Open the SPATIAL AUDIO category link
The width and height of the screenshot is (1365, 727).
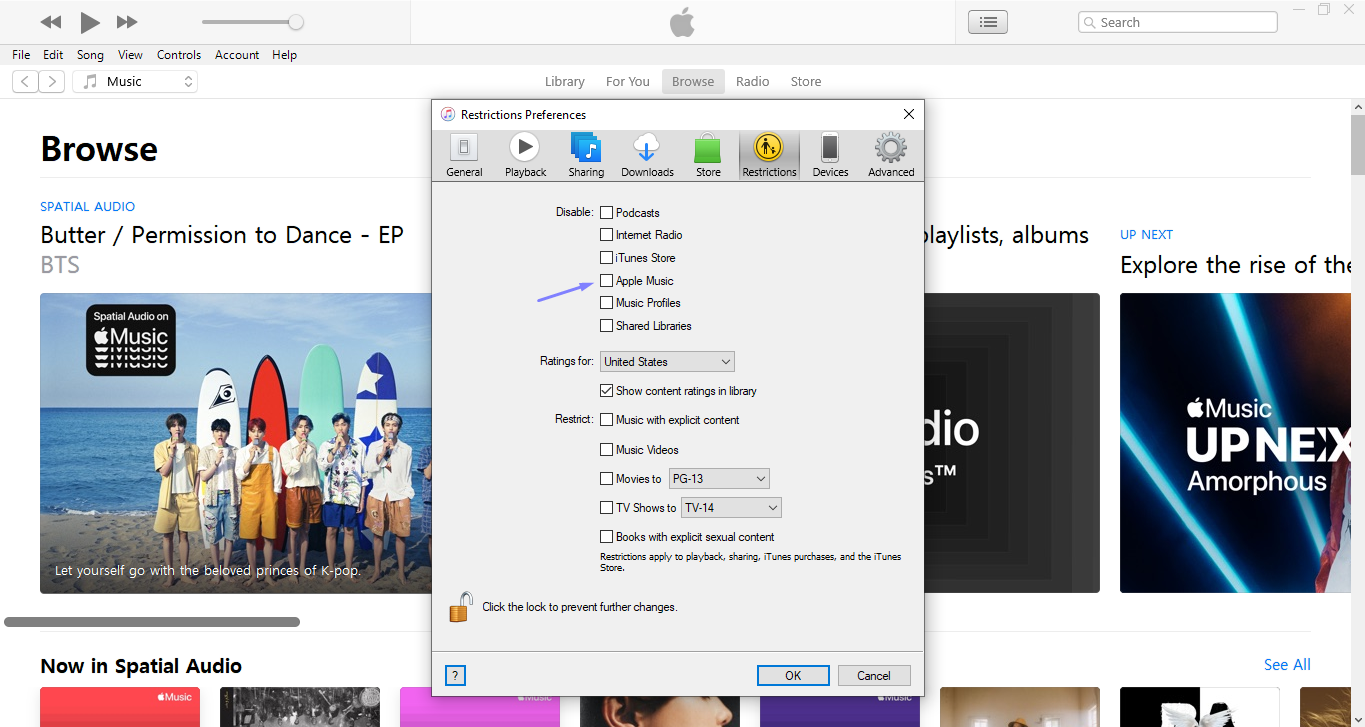88,207
